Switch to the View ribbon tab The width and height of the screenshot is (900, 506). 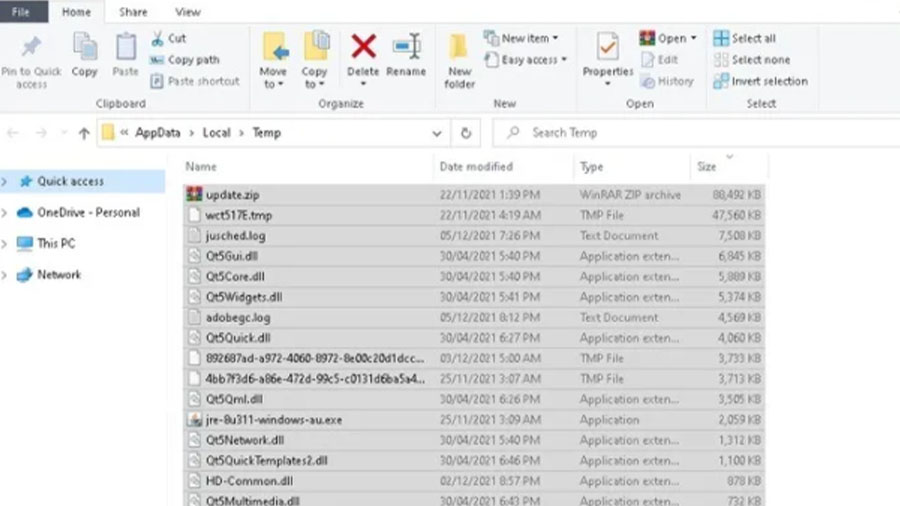pyautogui.click(x=187, y=12)
